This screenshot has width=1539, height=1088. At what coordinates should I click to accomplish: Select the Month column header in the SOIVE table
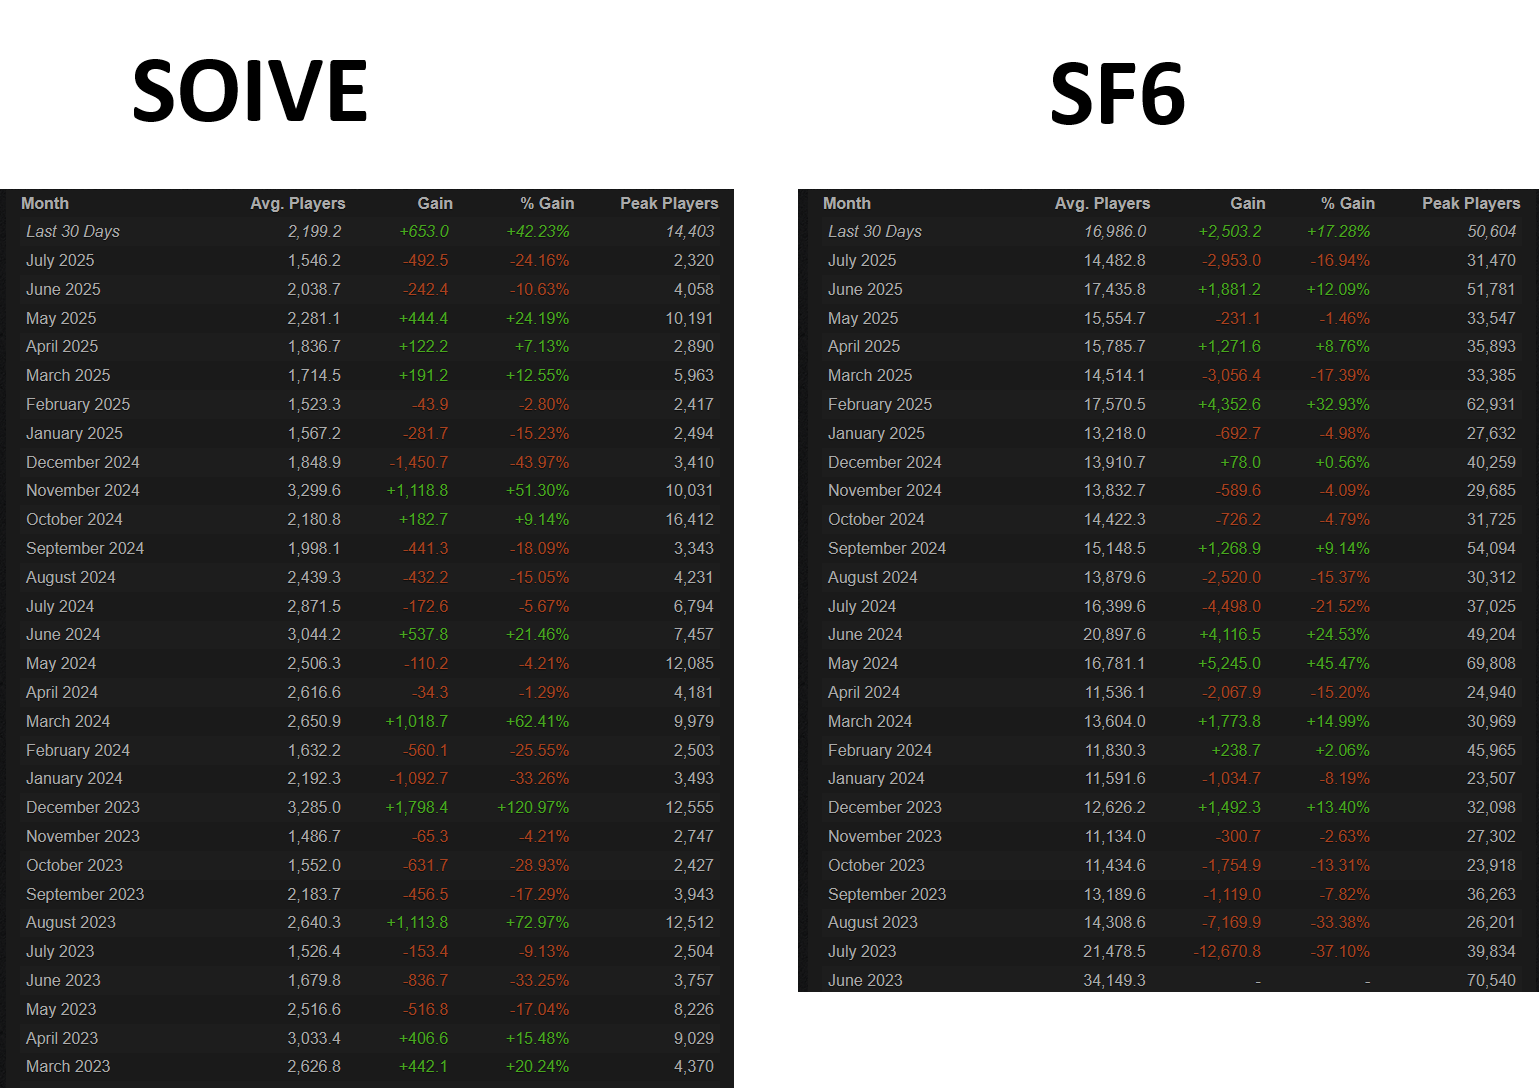(x=45, y=203)
